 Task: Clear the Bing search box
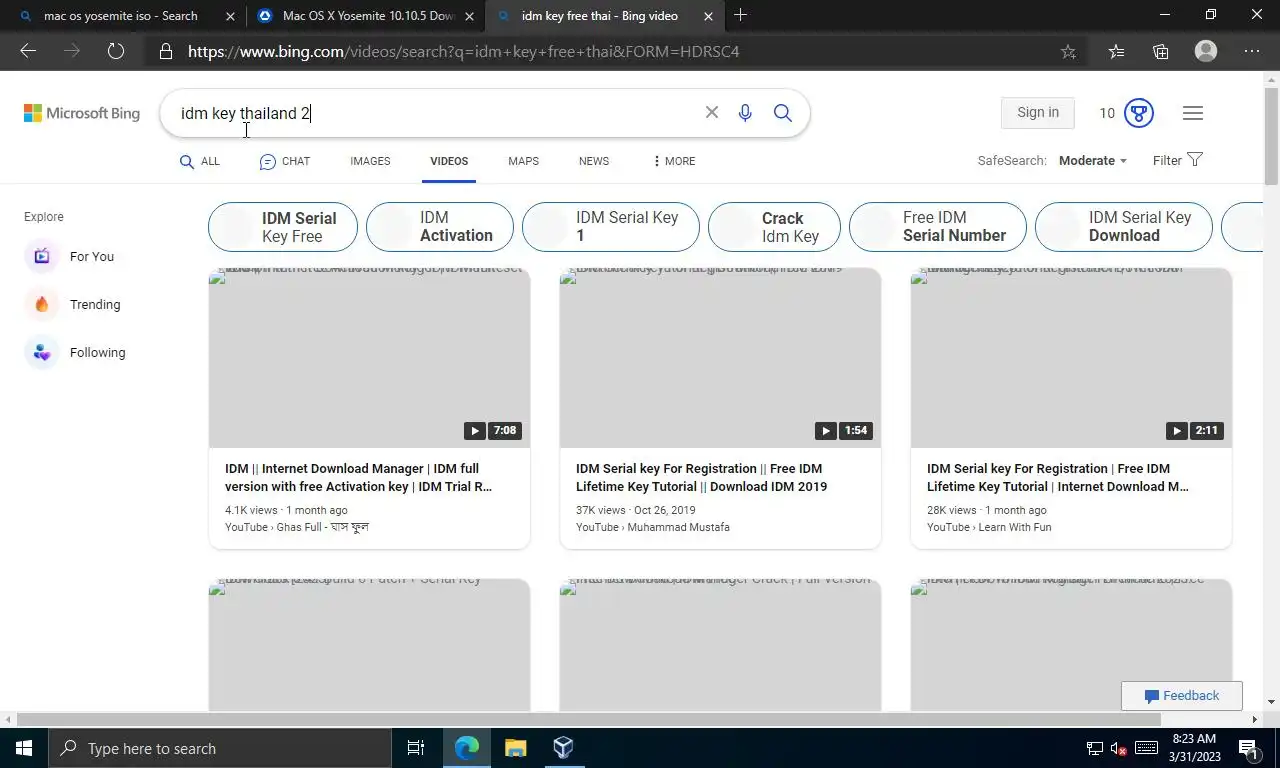tap(712, 113)
